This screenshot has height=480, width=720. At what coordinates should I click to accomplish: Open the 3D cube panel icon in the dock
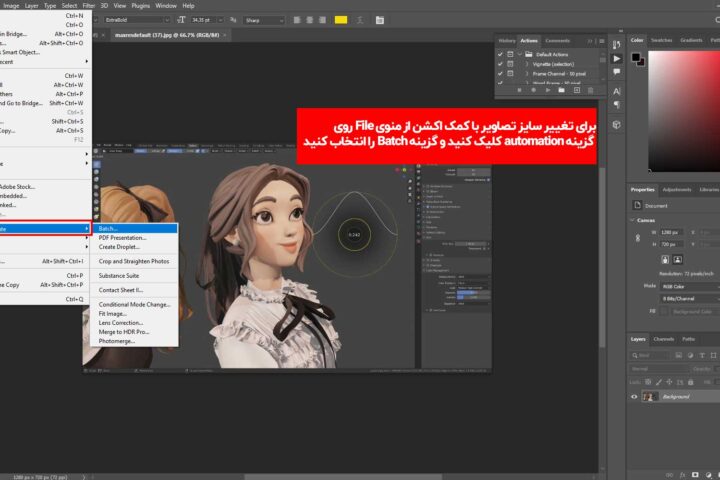[617, 124]
